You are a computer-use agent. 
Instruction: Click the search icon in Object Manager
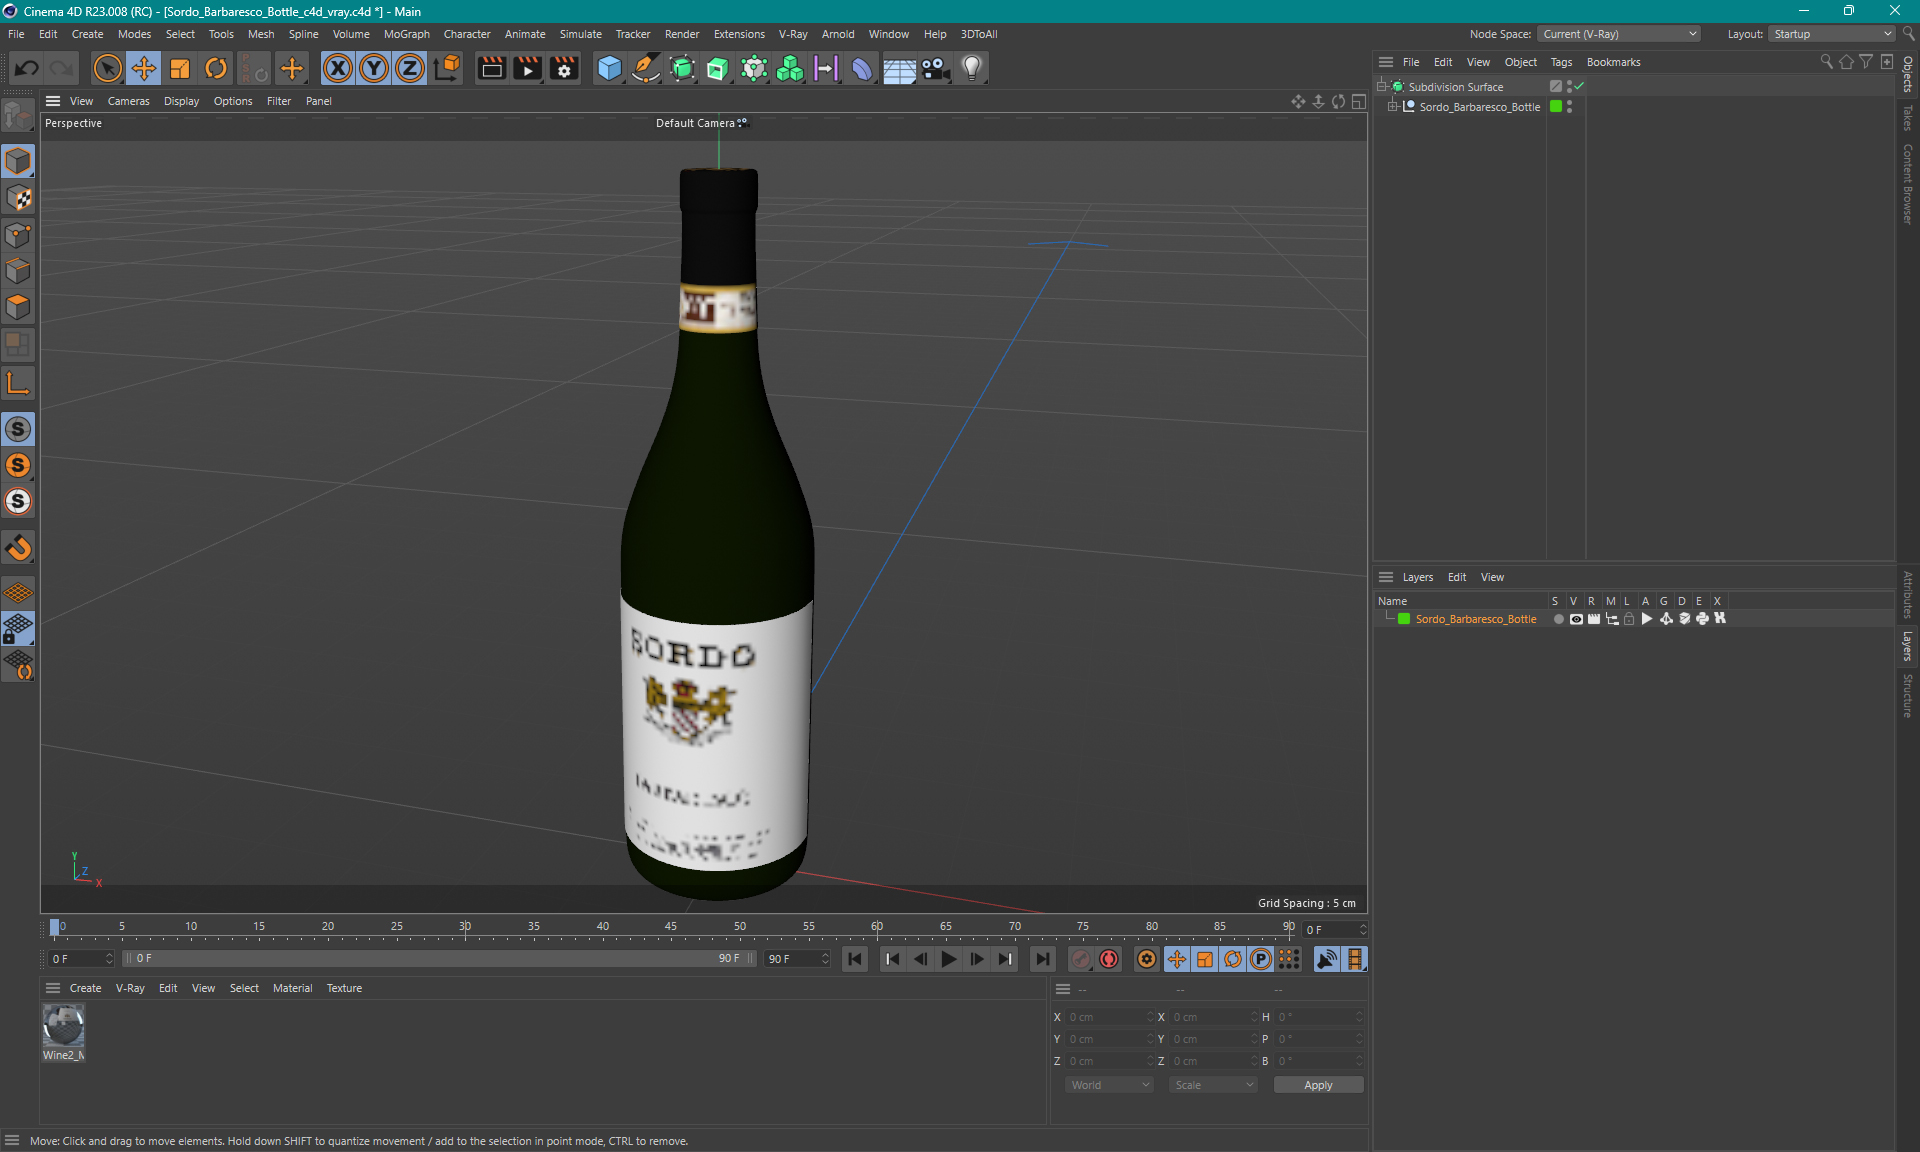click(1826, 62)
